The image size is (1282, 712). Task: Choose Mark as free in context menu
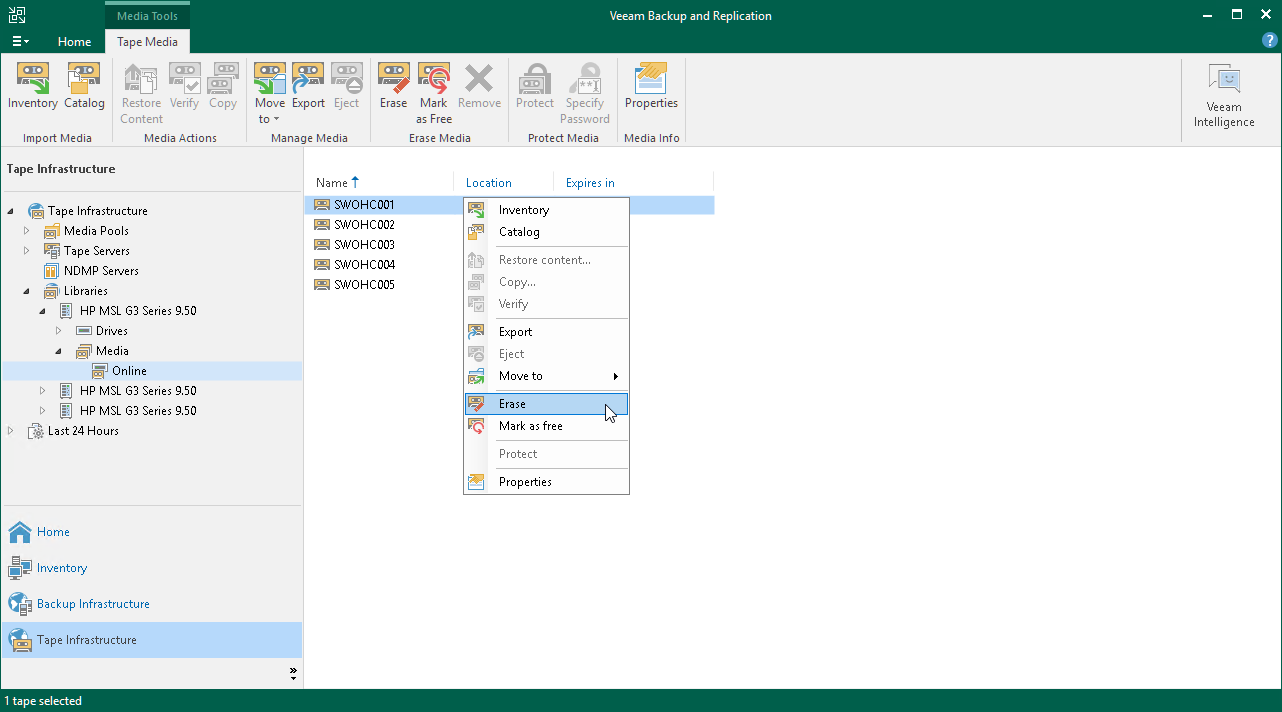coord(530,426)
